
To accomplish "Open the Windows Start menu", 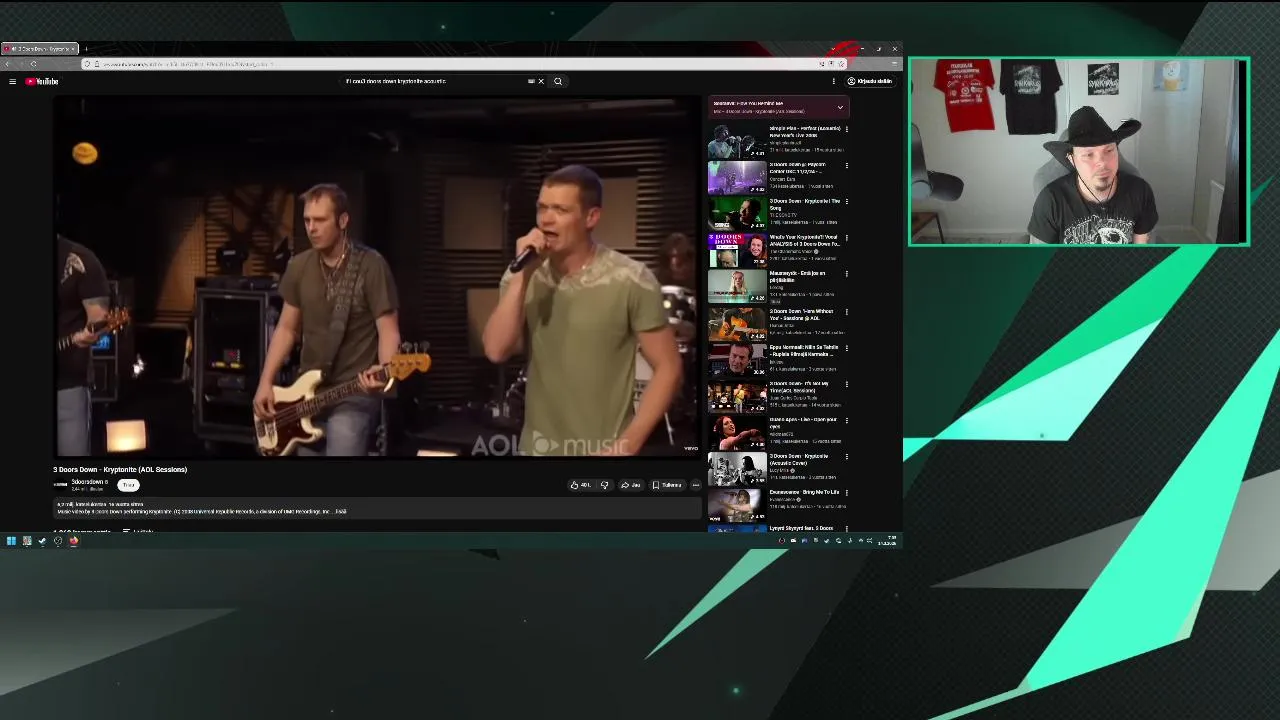I will coord(11,541).
